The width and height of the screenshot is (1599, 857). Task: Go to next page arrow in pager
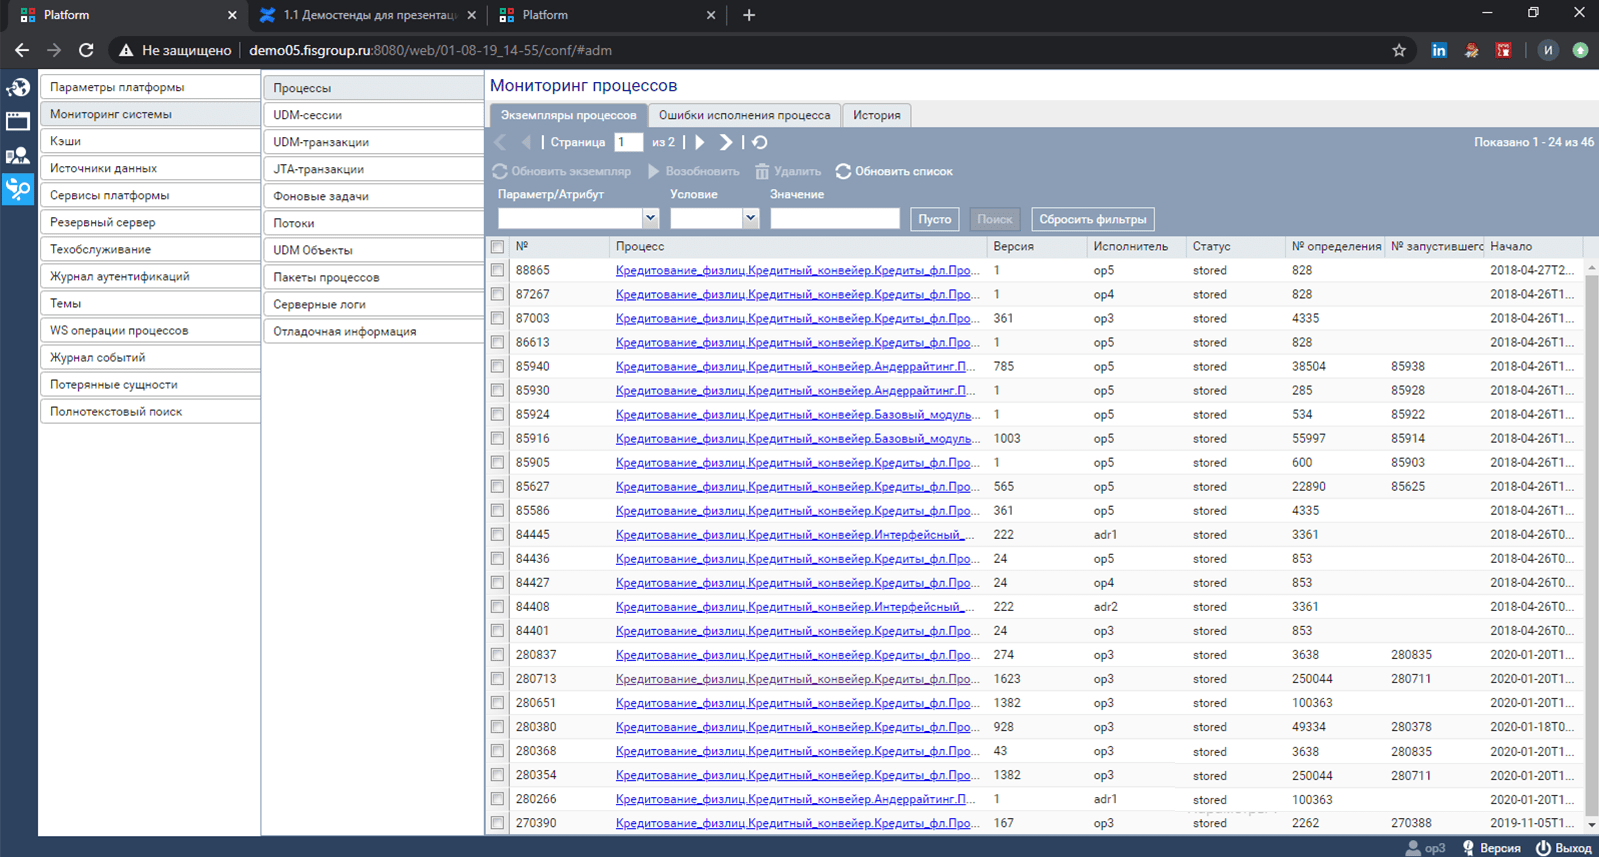[700, 142]
